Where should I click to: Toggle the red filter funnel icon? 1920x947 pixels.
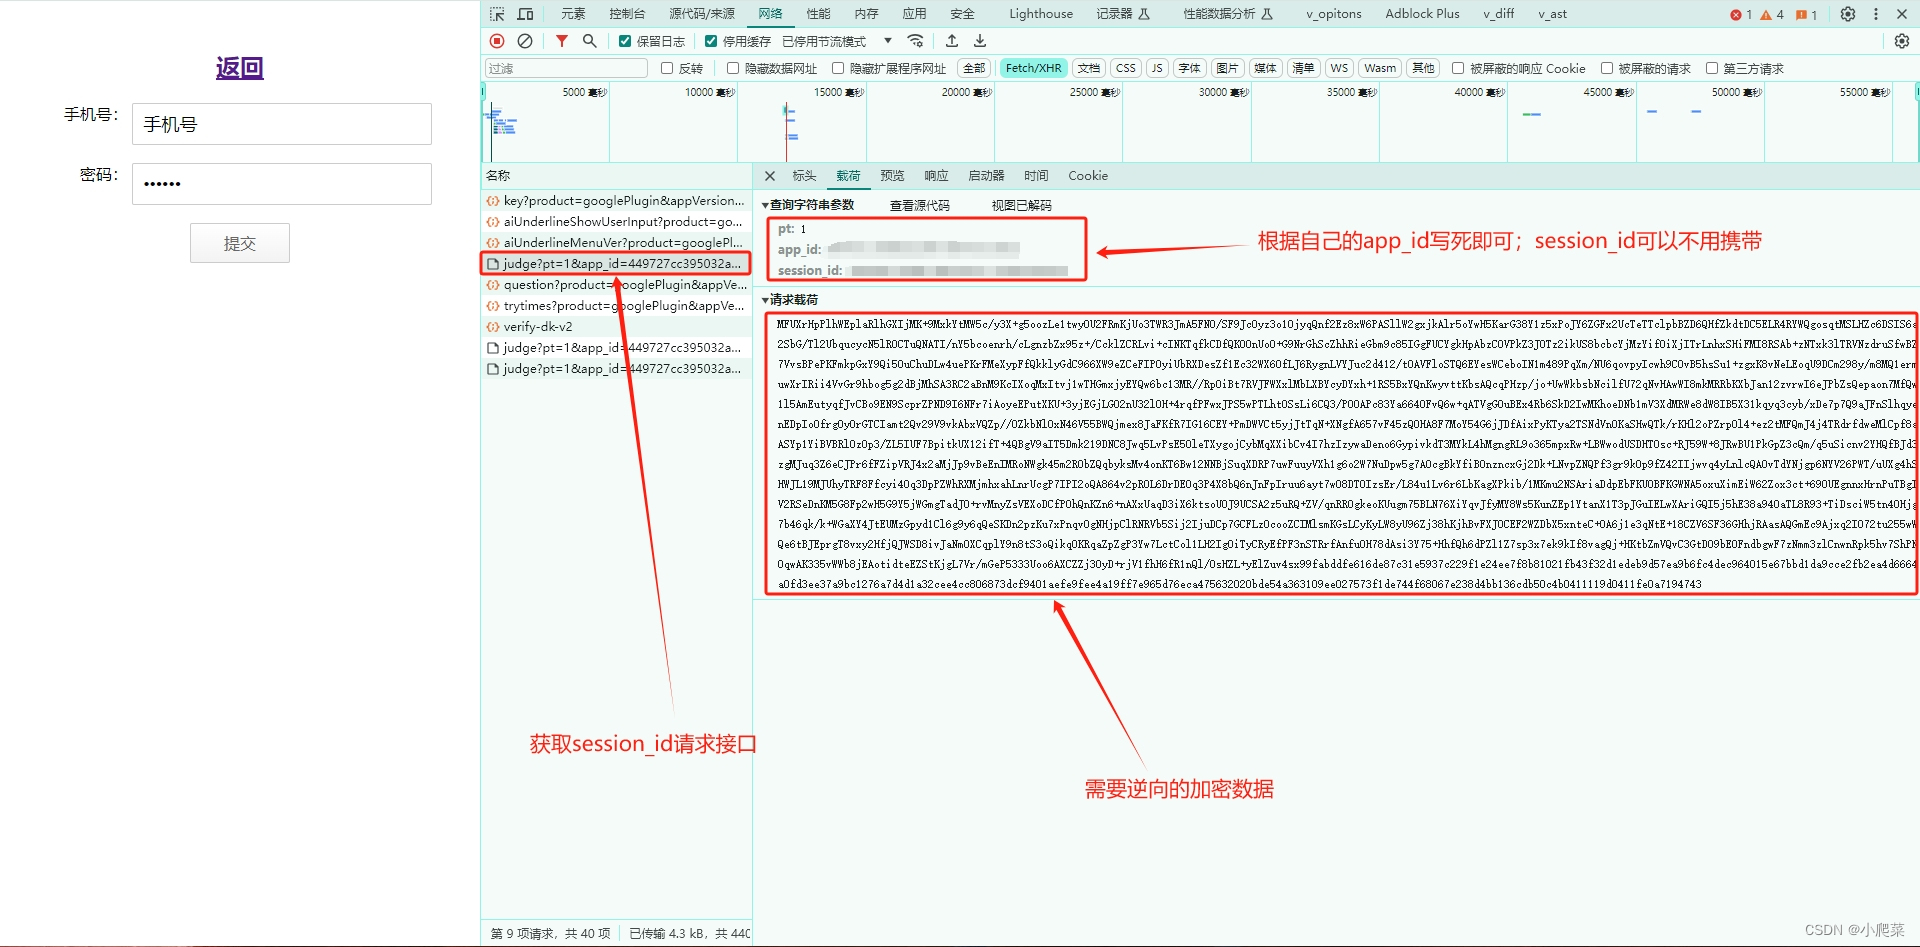tap(562, 41)
